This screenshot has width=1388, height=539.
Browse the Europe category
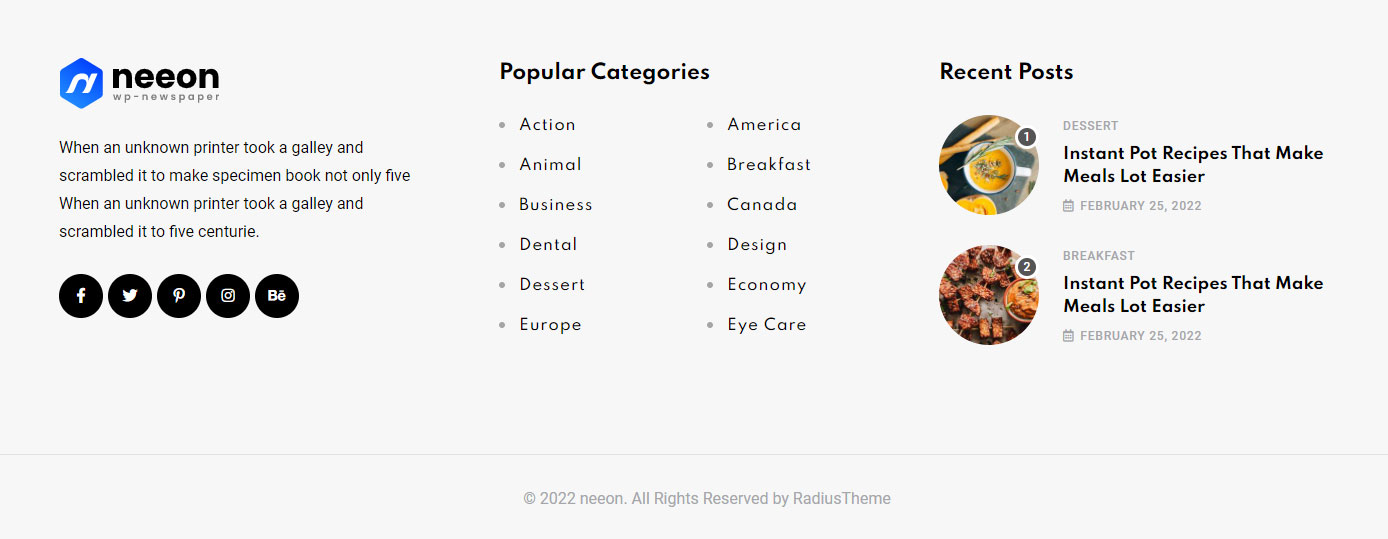[x=550, y=325]
